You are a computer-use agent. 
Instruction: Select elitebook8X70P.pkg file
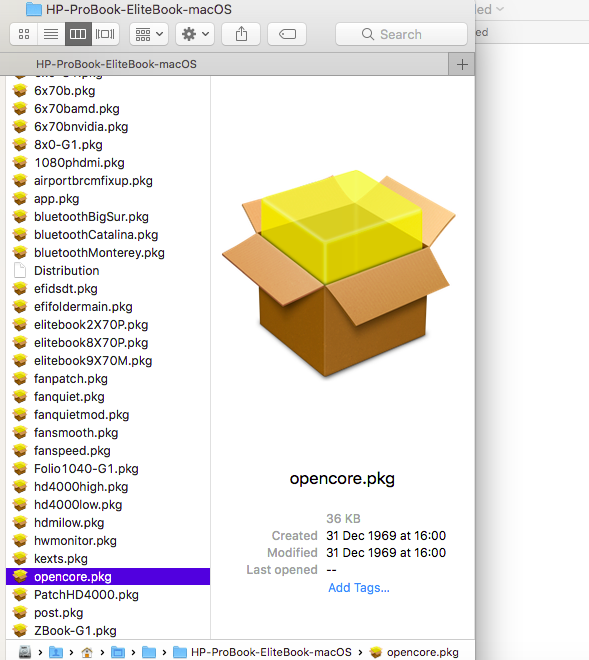(108, 343)
